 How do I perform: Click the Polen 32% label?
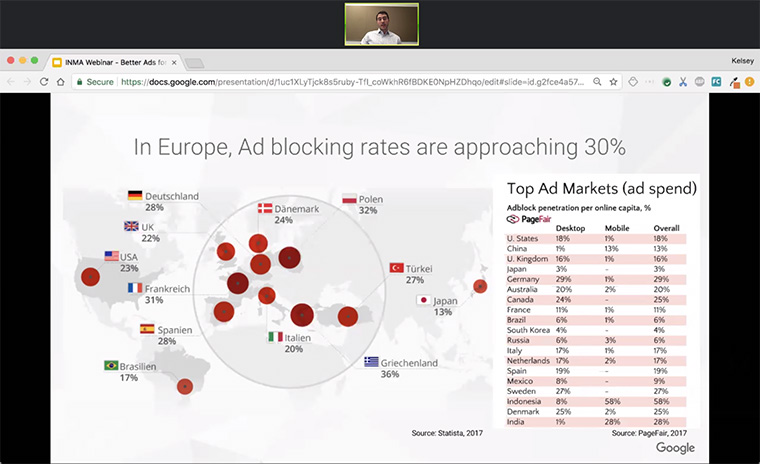click(x=370, y=205)
